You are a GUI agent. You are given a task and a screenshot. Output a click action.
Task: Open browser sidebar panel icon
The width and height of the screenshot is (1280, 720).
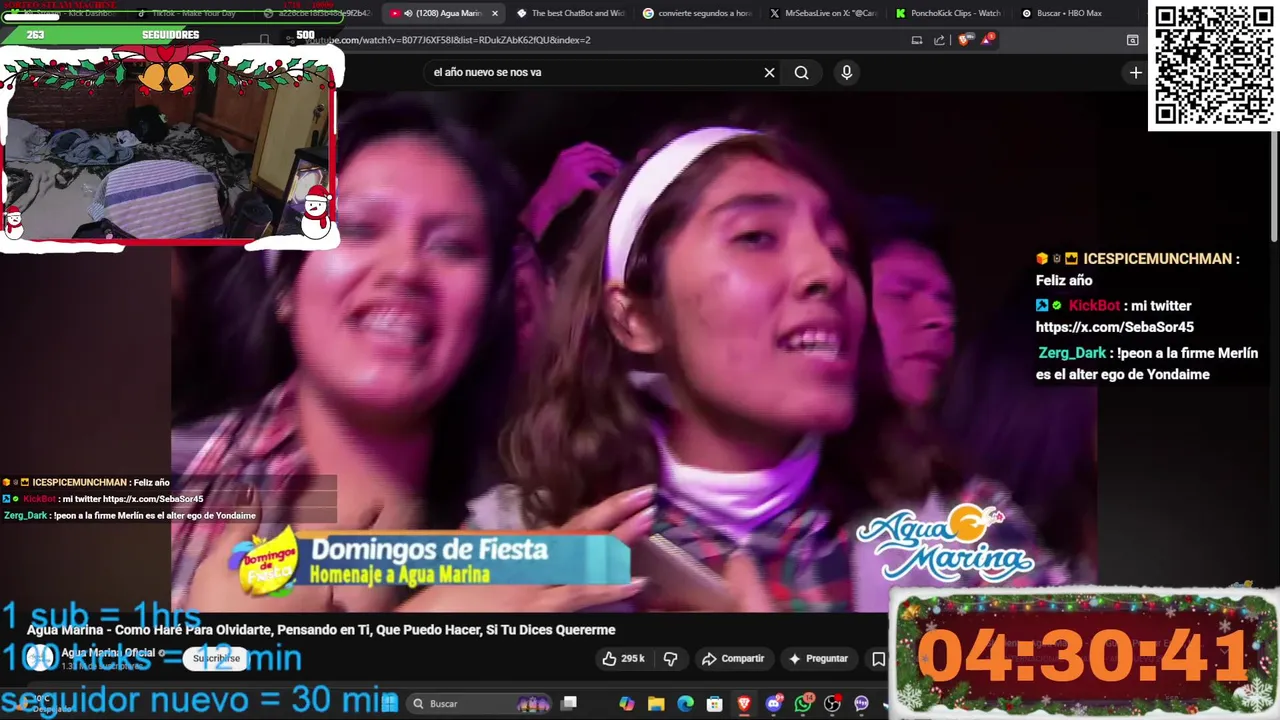(1132, 40)
